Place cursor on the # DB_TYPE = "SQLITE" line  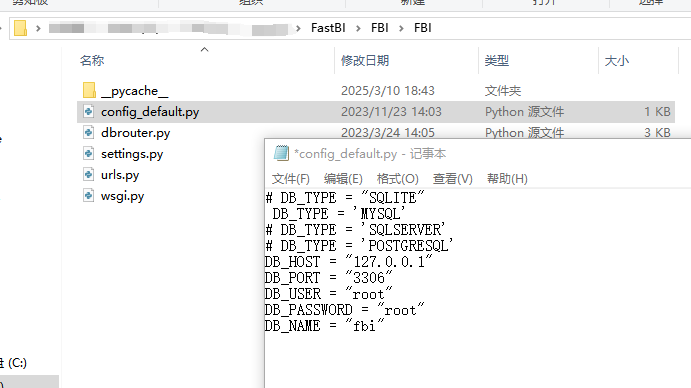pyautogui.click(x=345, y=198)
